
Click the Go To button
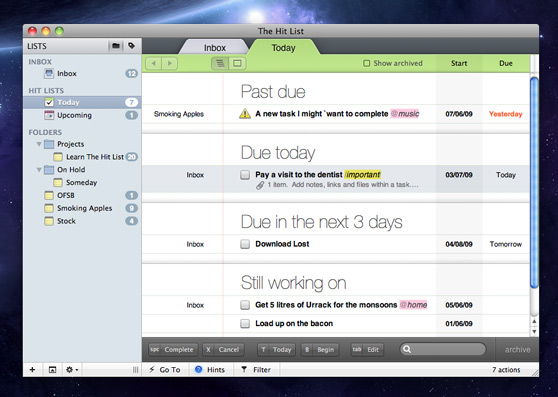(x=165, y=370)
